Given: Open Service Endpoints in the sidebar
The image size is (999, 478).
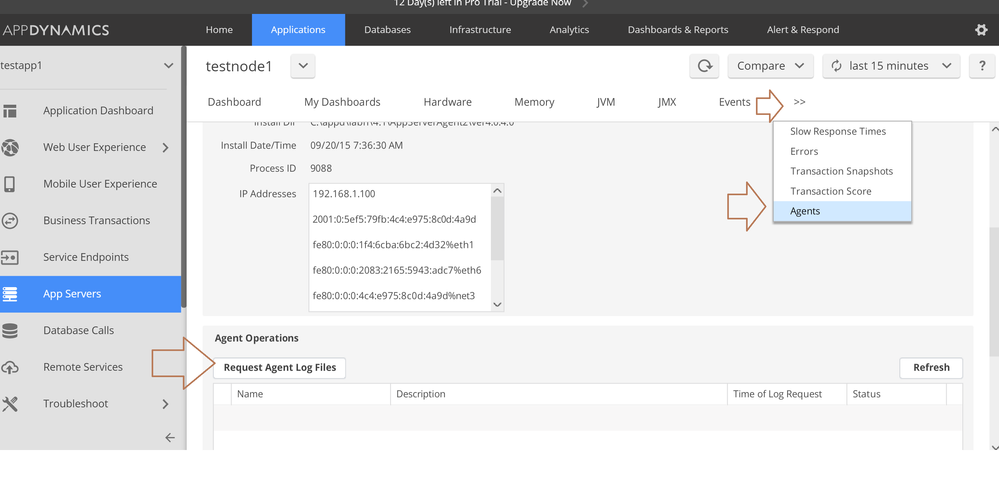Looking at the screenshot, I should point(86,257).
